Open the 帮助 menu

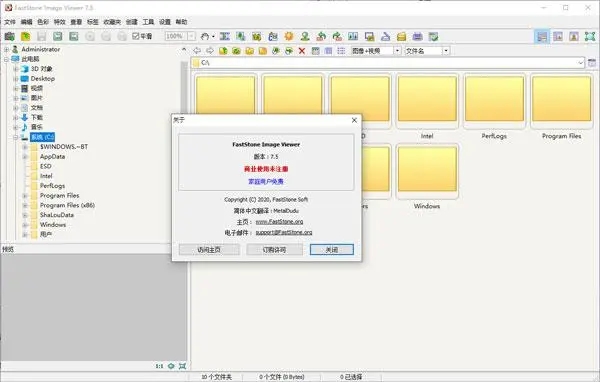181,22
